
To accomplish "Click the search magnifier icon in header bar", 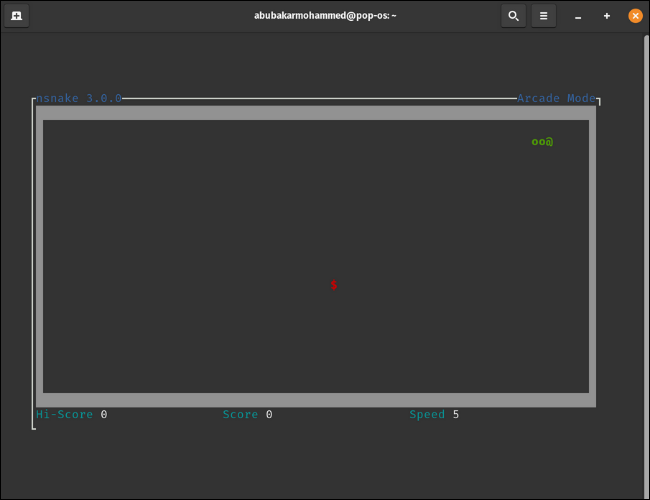I will pos(513,16).
